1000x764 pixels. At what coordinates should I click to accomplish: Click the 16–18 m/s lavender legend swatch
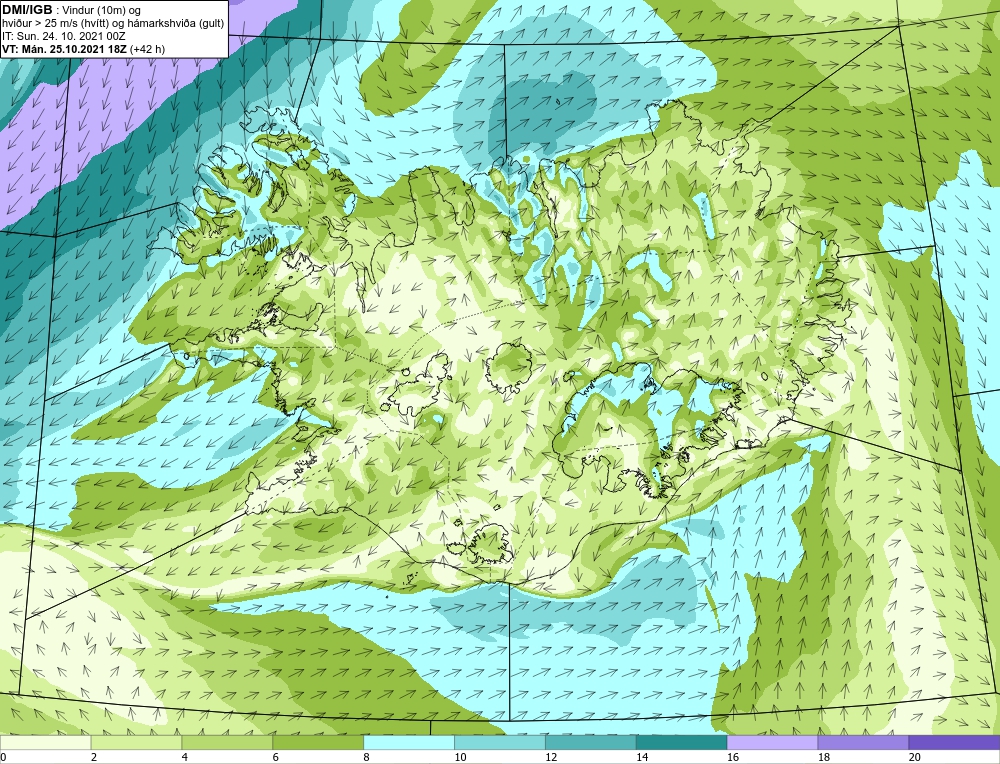(x=772, y=742)
